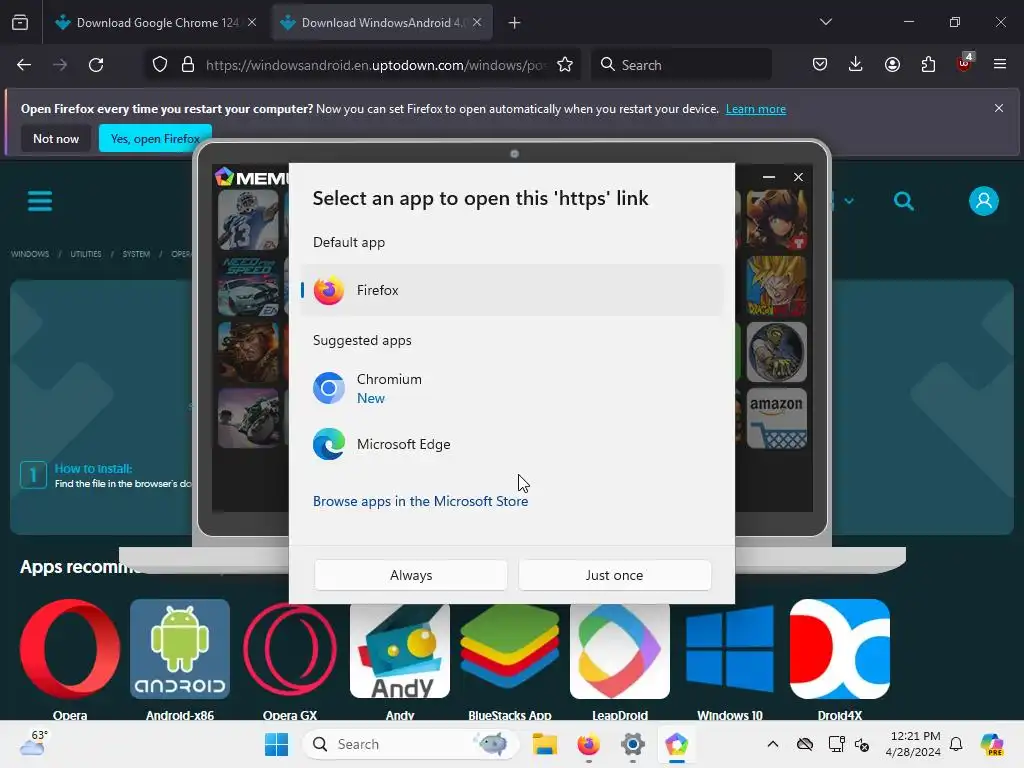The width and height of the screenshot is (1024, 768).
Task: Show hidden system tray icons
Action: click(x=773, y=744)
